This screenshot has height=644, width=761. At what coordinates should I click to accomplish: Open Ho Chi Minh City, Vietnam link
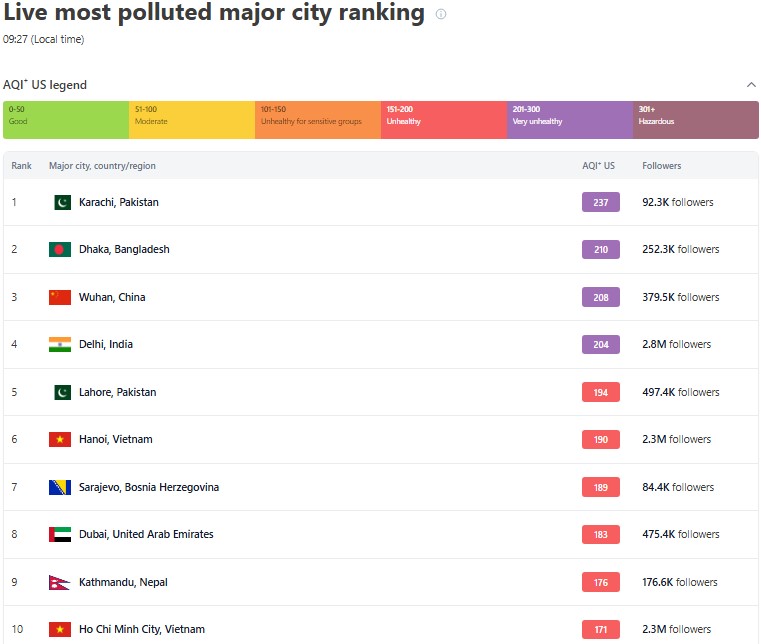click(x=141, y=629)
